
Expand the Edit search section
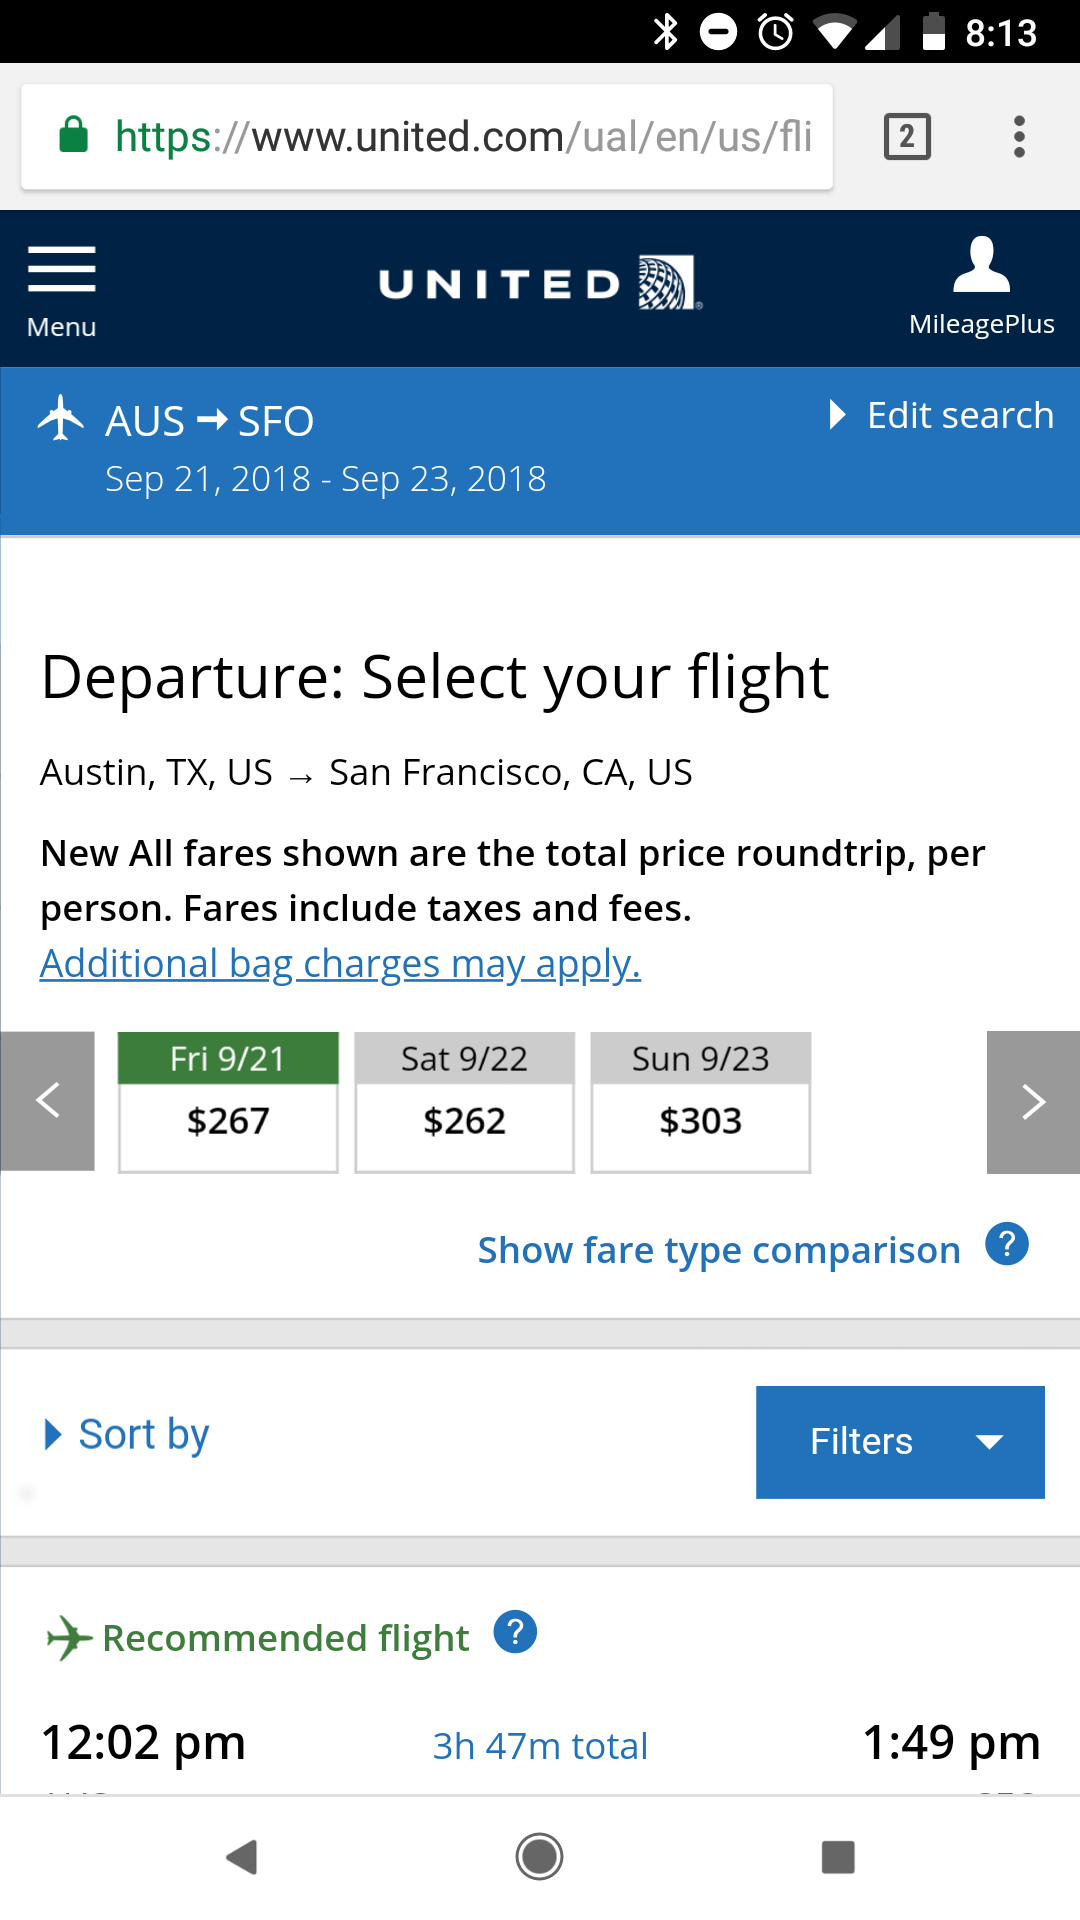tap(942, 415)
